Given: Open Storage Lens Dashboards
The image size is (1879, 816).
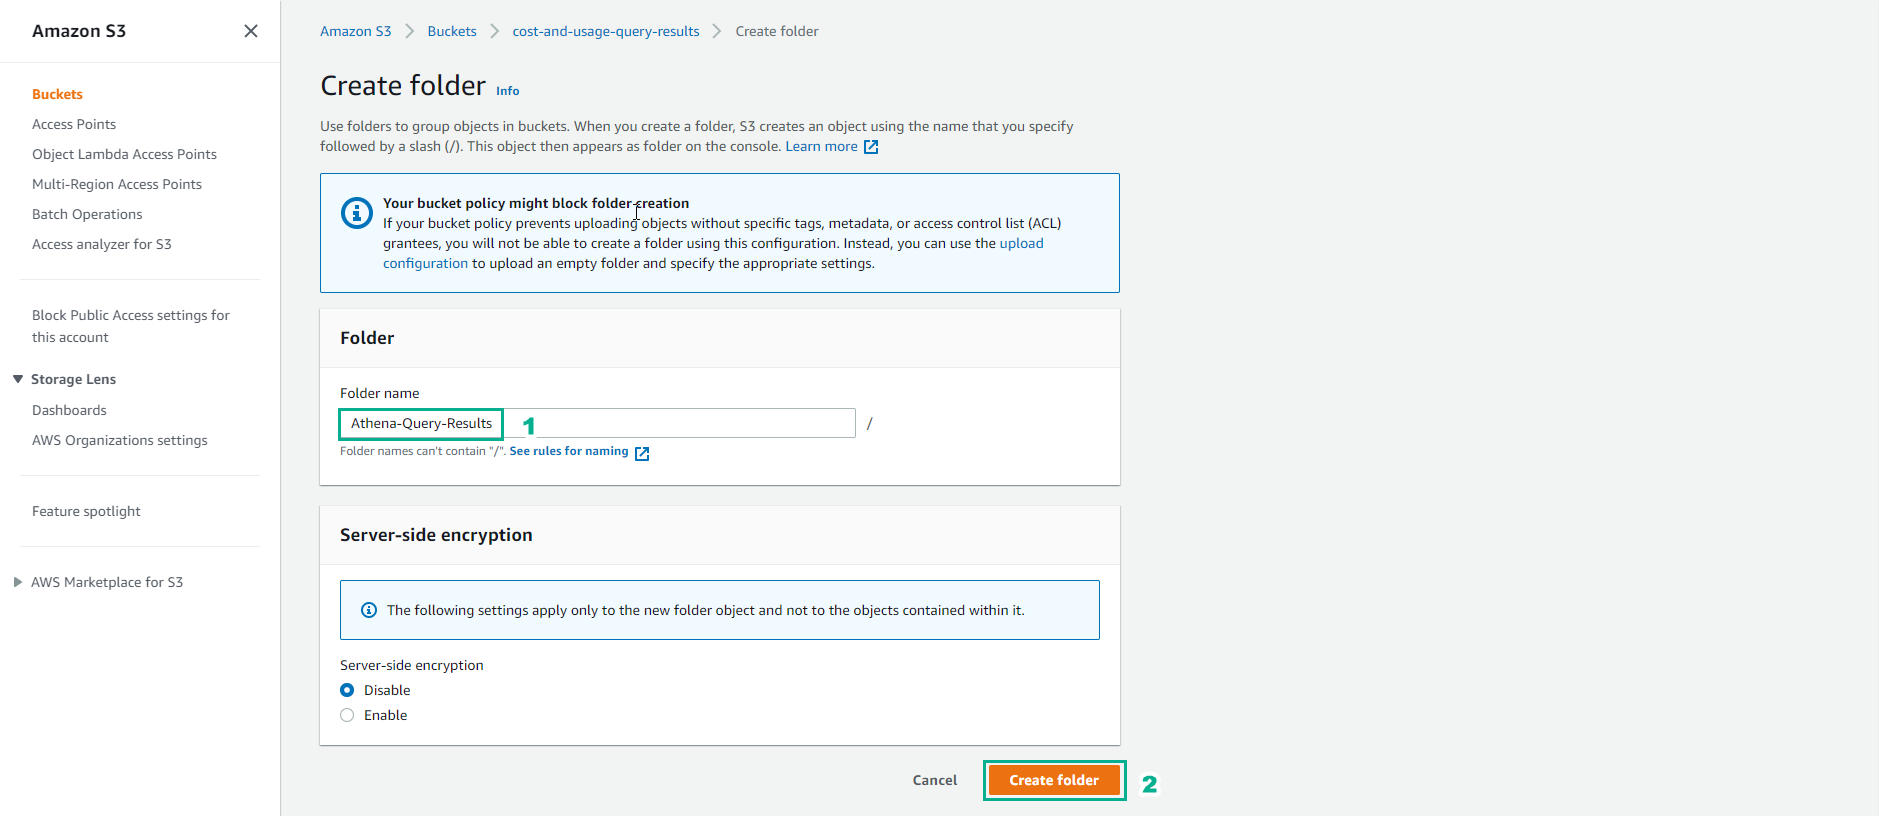Looking at the screenshot, I should coord(69,410).
